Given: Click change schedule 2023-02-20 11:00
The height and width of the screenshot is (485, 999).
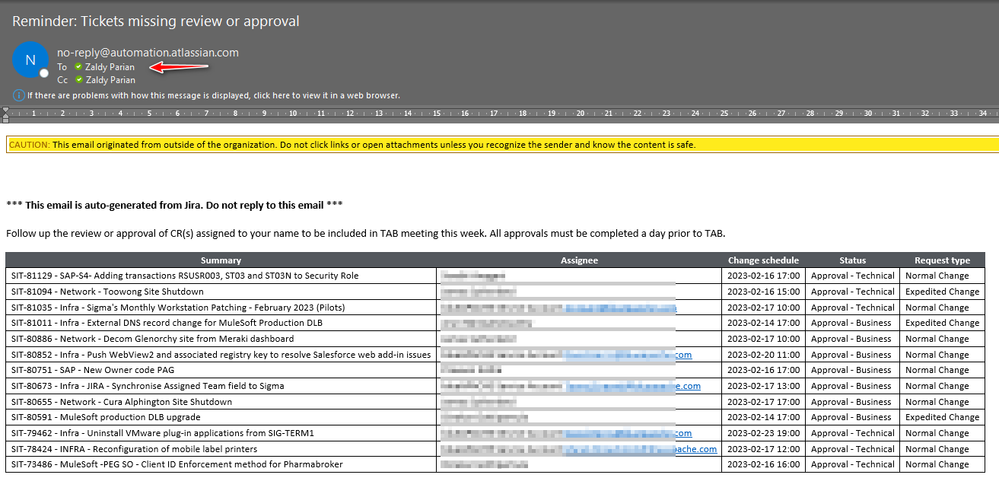Looking at the screenshot, I should coord(763,354).
